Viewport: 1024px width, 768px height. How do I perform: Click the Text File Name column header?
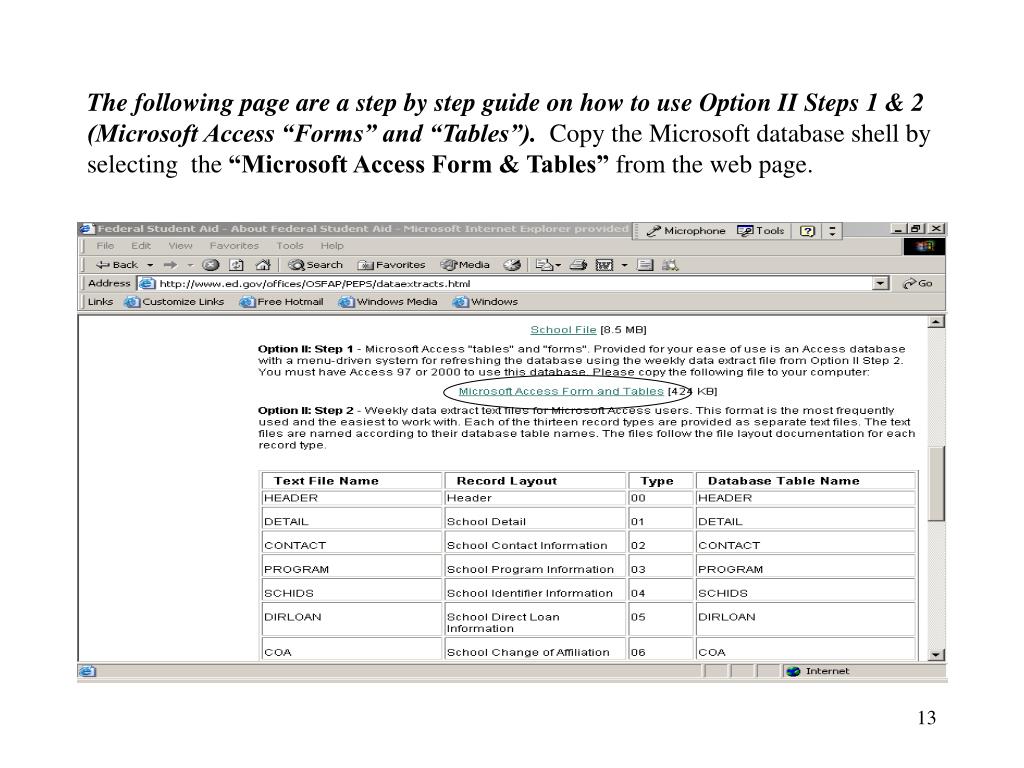351,481
